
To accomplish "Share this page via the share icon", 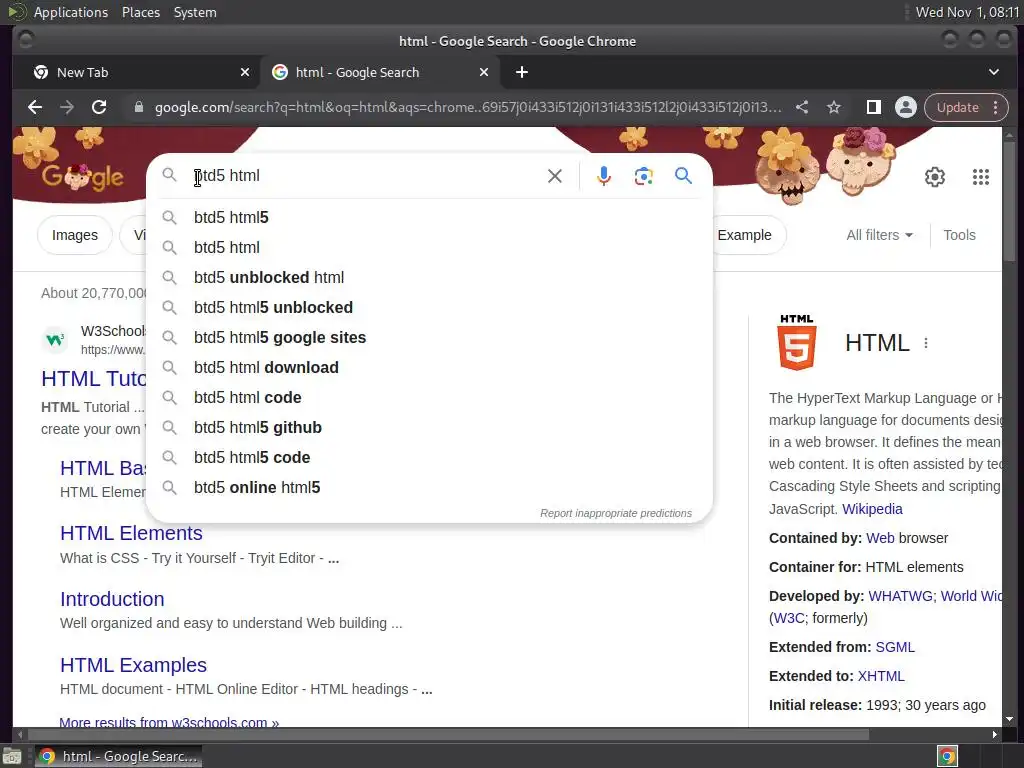I will click(802, 107).
